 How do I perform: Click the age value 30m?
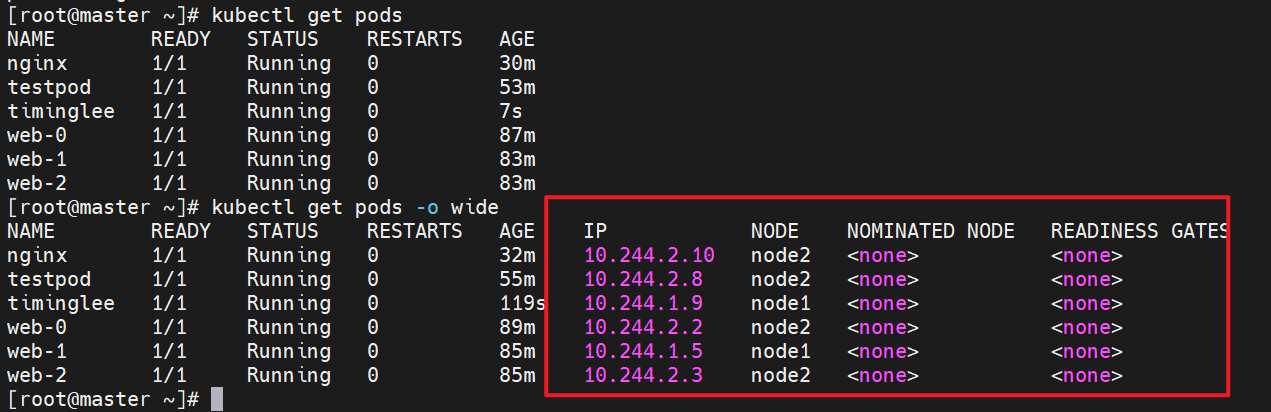tap(518, 64)
